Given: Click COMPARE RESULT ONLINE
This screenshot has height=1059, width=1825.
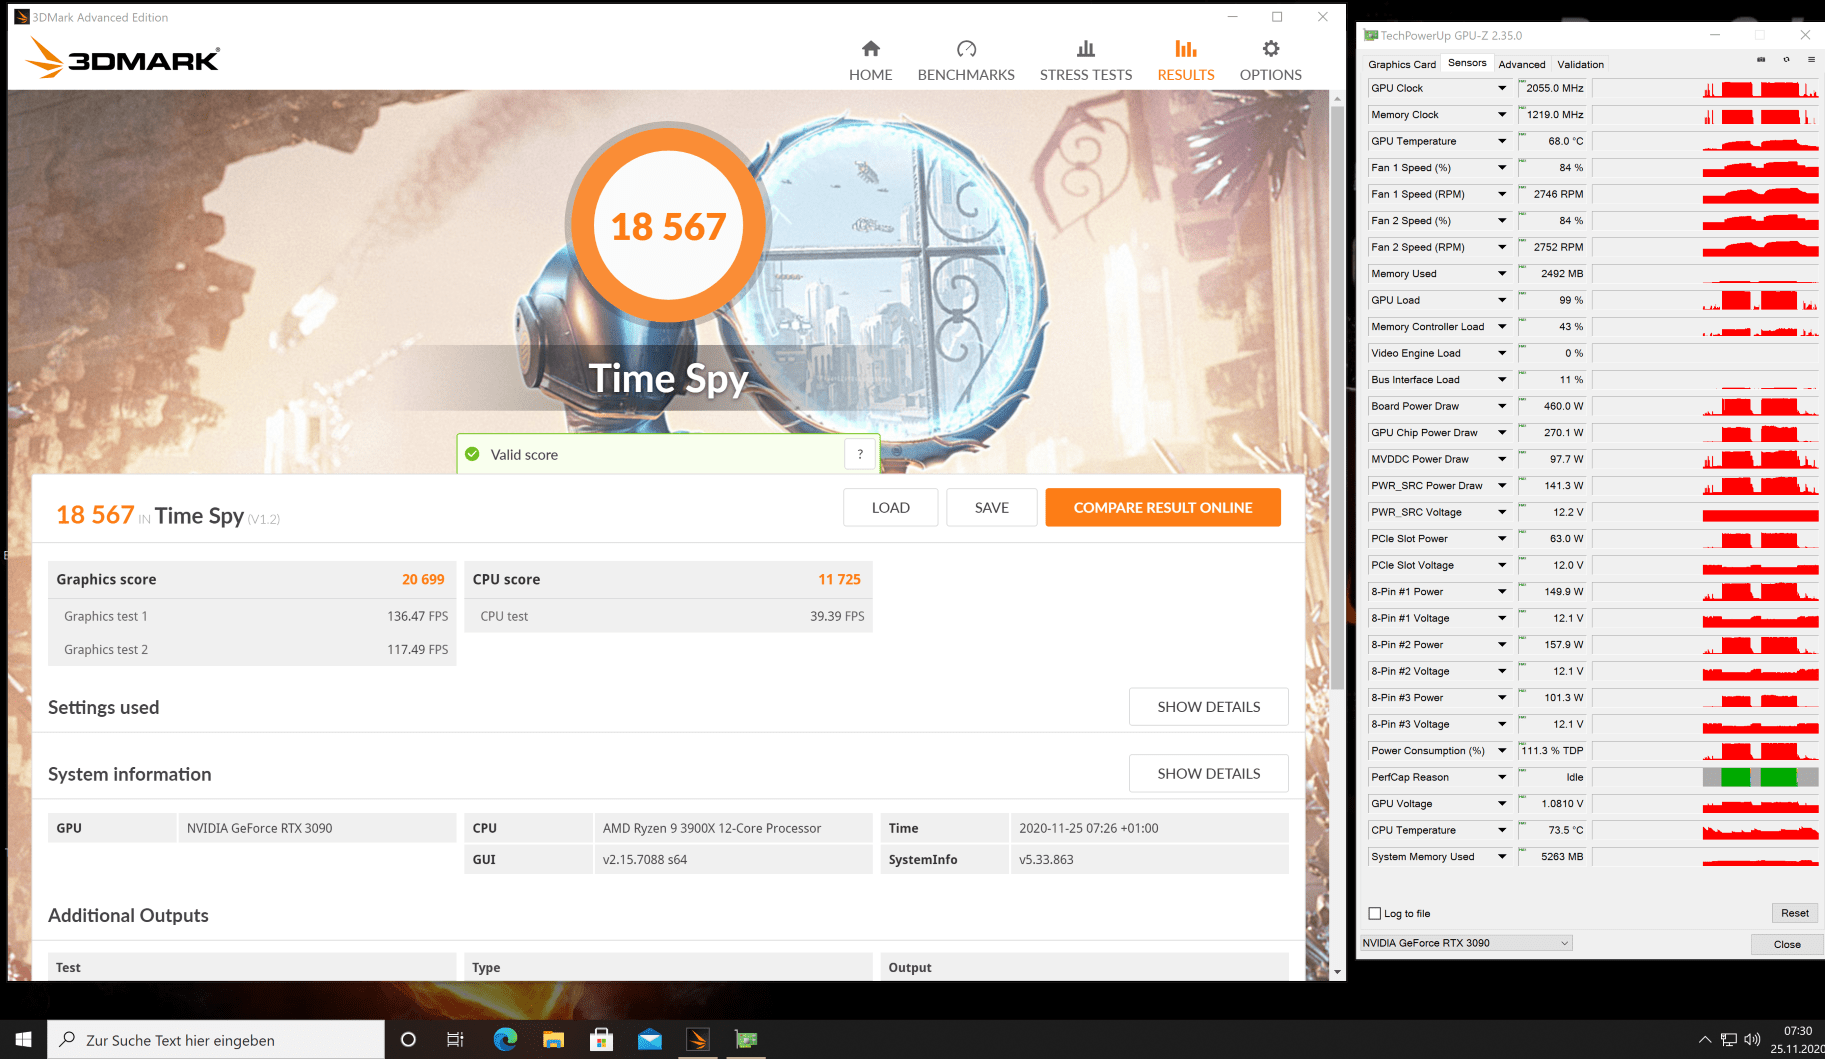Looking at the screenshot, I should point(1163,508).
